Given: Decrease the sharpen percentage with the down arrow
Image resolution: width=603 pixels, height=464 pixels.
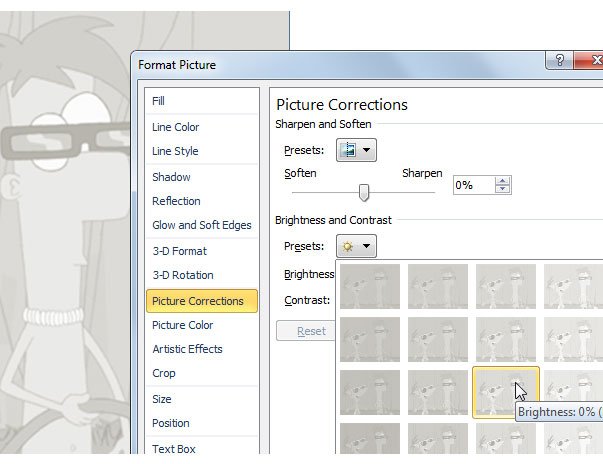Looking at the screenshot, I should pyautogui.click(x=503, y=190).
